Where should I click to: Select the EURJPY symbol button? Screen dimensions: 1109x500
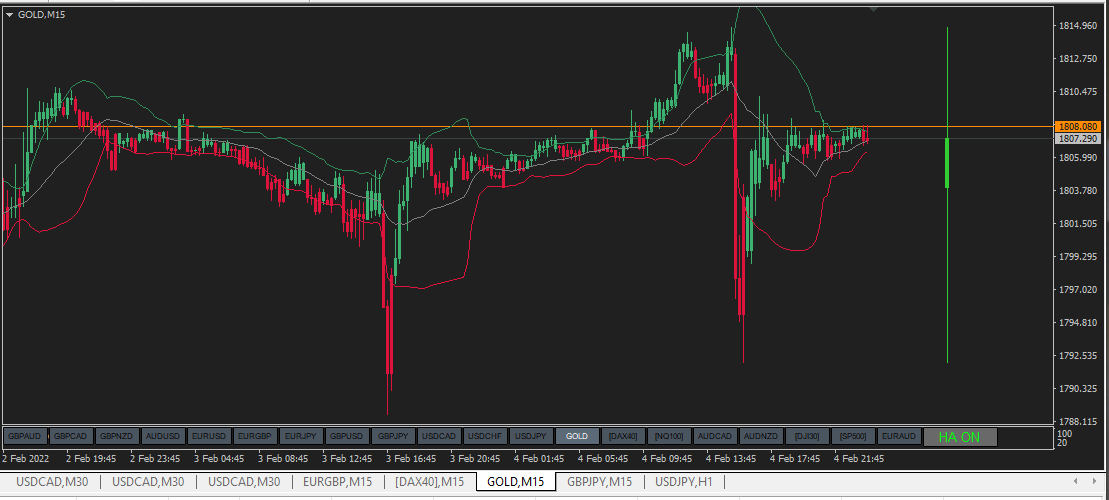(x=301, y=436)
